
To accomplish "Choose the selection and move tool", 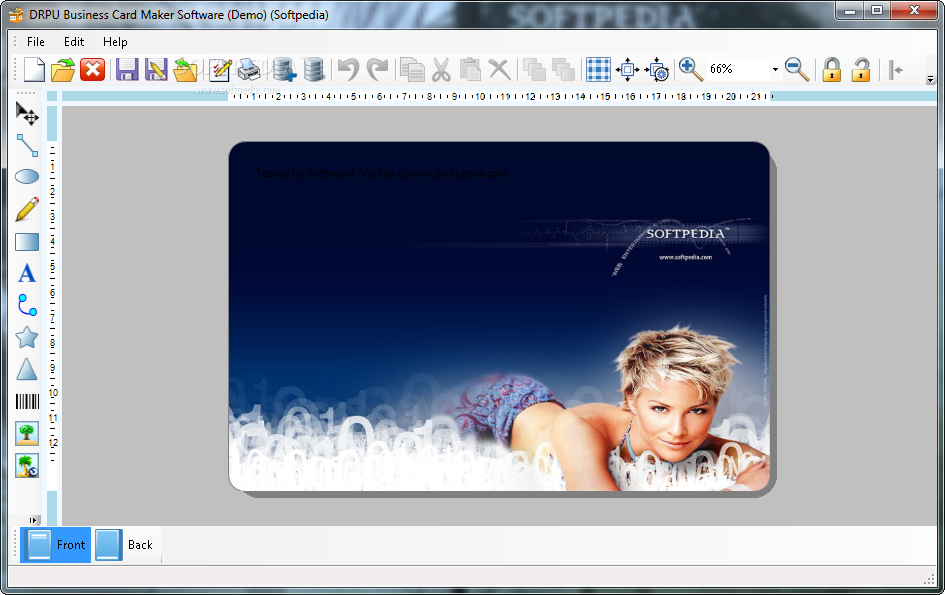I will 27,113.
